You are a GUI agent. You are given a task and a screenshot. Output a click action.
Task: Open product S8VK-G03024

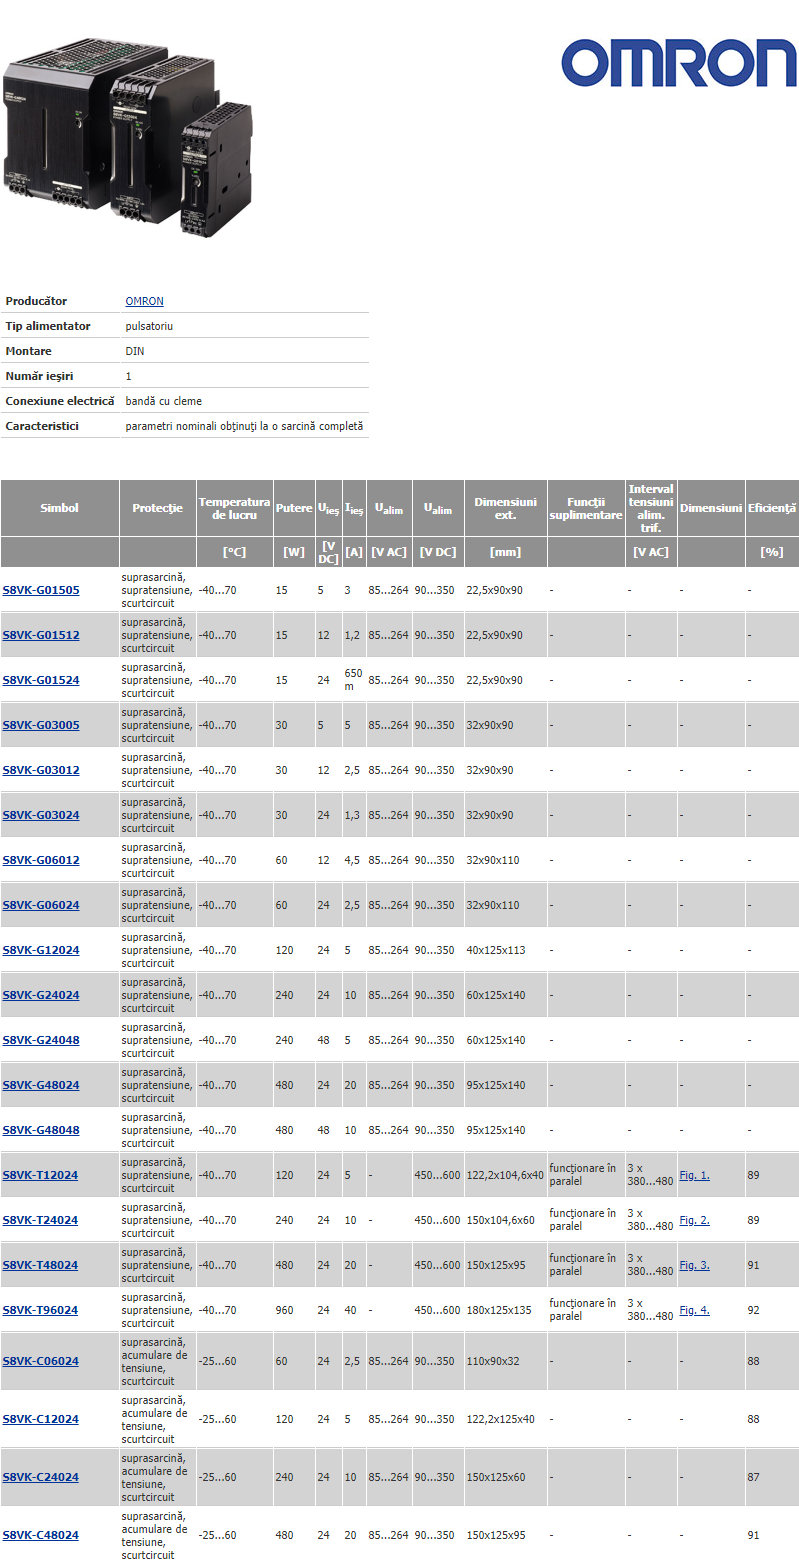(41, 815)
